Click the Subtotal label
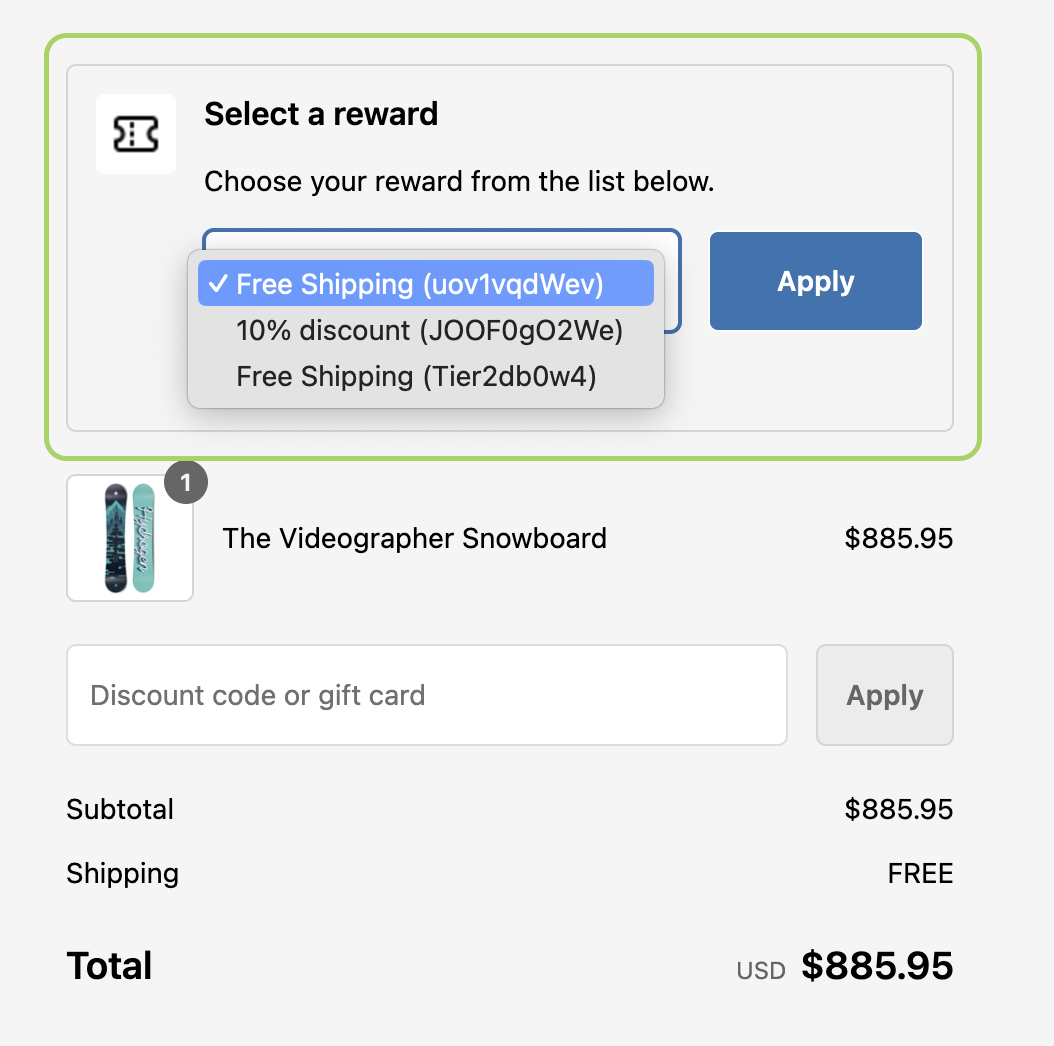 [119, 809]
